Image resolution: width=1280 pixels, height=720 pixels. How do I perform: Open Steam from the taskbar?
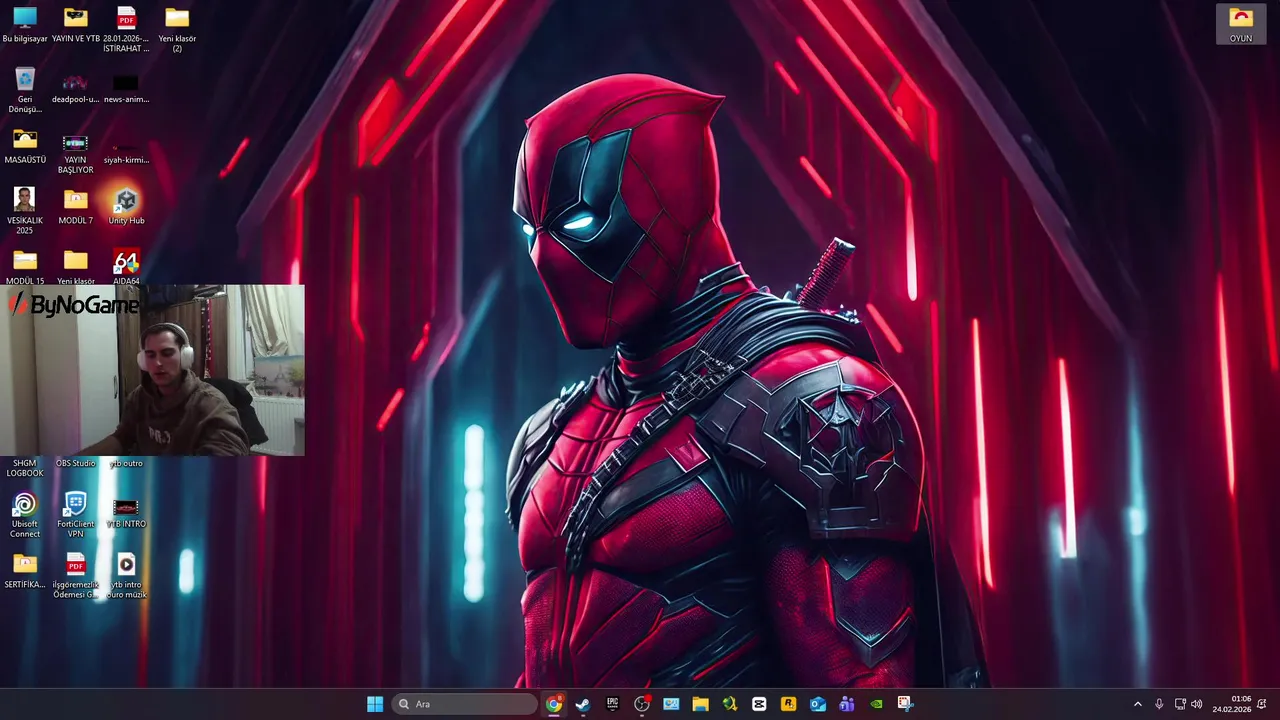583,704
